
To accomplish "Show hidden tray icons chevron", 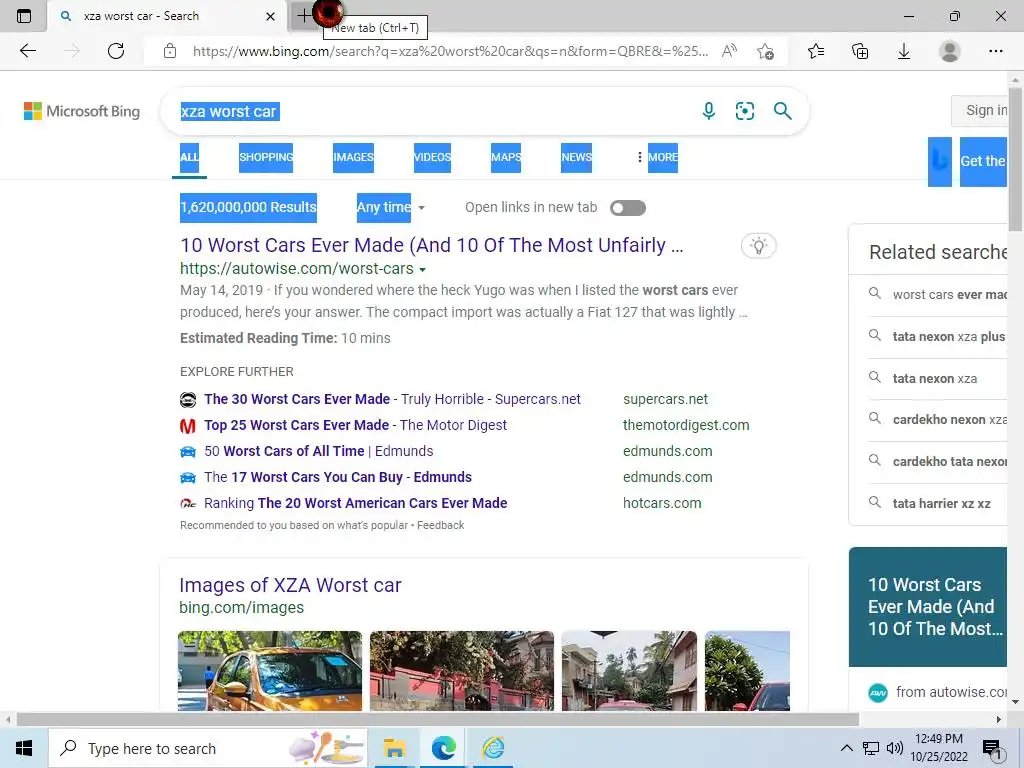I will point(846,748).
